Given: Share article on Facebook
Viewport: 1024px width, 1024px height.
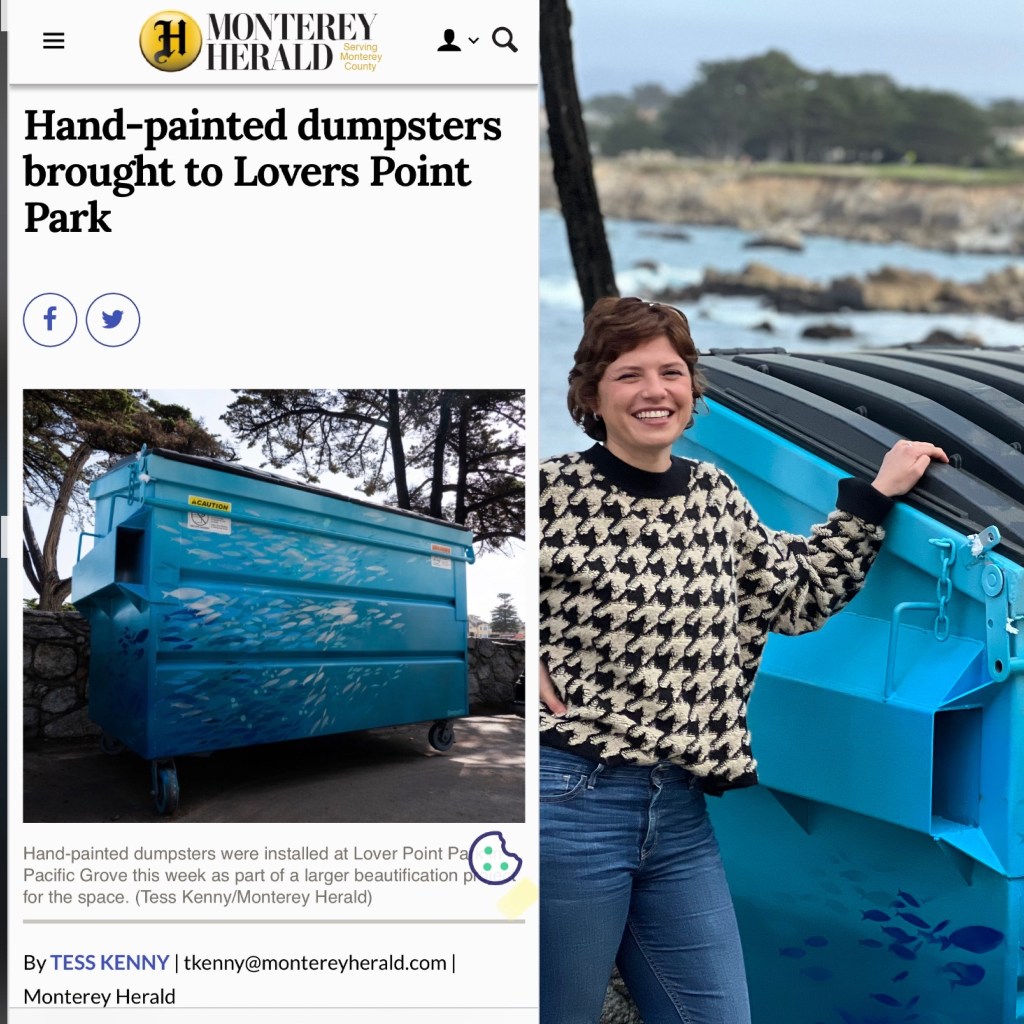Looking at the screenshot, I should [x=50, y=319].
